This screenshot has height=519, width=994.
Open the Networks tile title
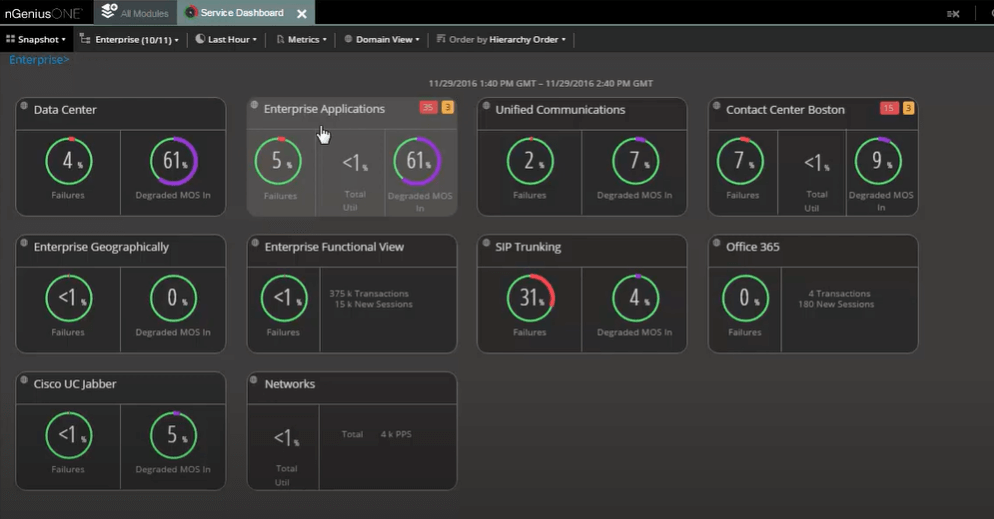290,384
